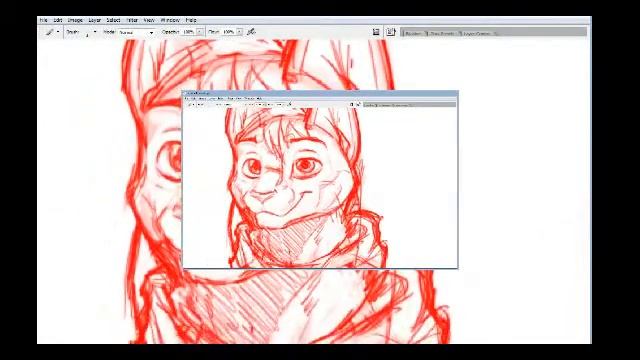Screen dimensions: 640x360
Task: Switch to the Brushes palette tab
Action: pyautogui.click(x=413, y=33)
